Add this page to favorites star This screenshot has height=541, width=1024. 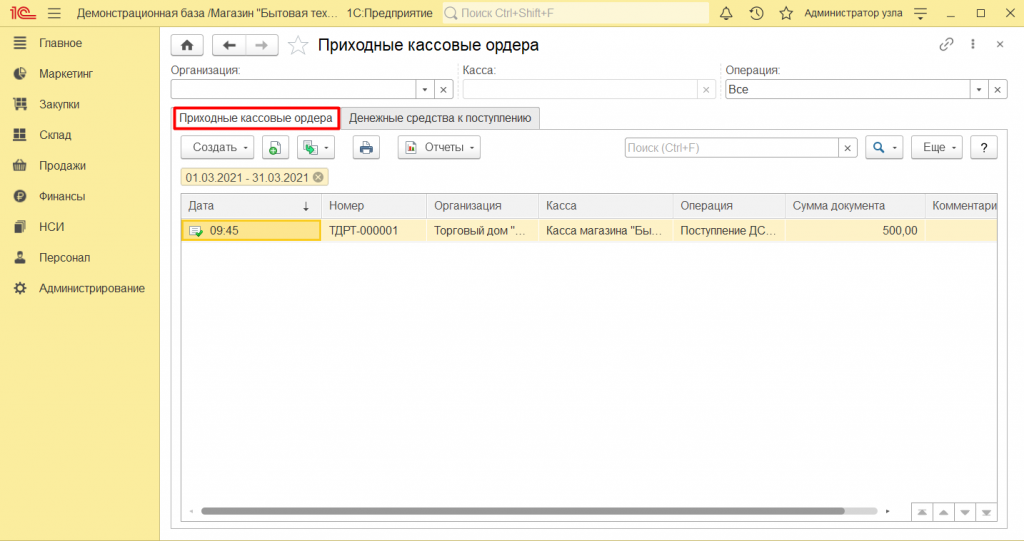[x=297, y=45]
